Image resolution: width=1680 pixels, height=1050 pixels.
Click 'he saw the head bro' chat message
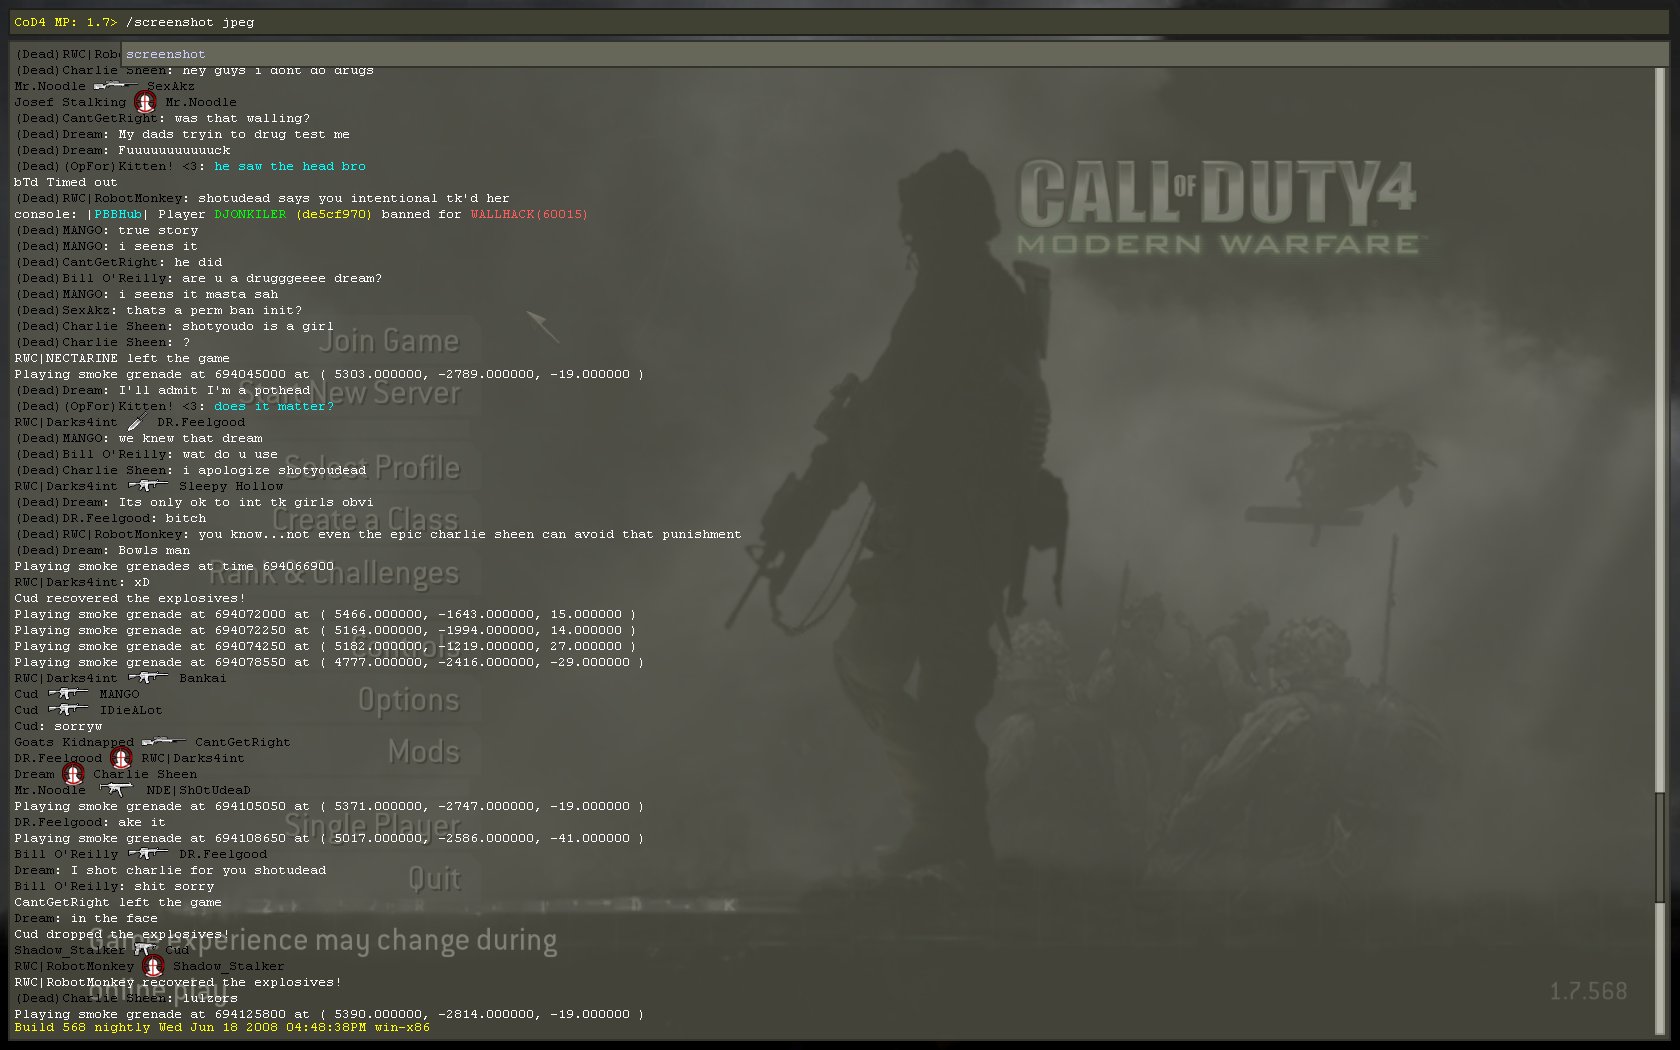point(290,166)
